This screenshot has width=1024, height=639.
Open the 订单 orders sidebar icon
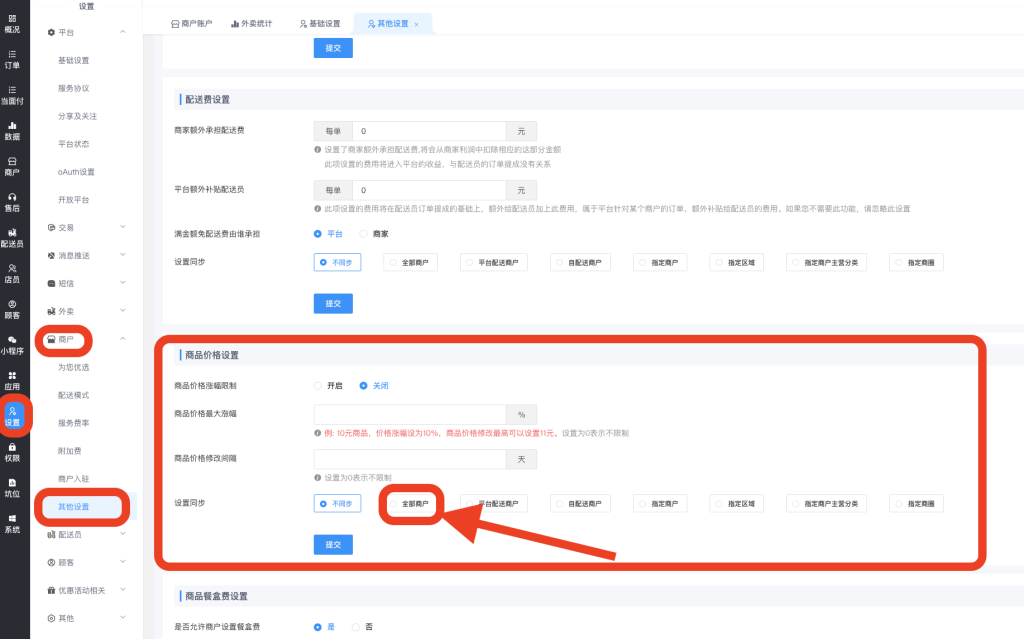tap(12, 59)
